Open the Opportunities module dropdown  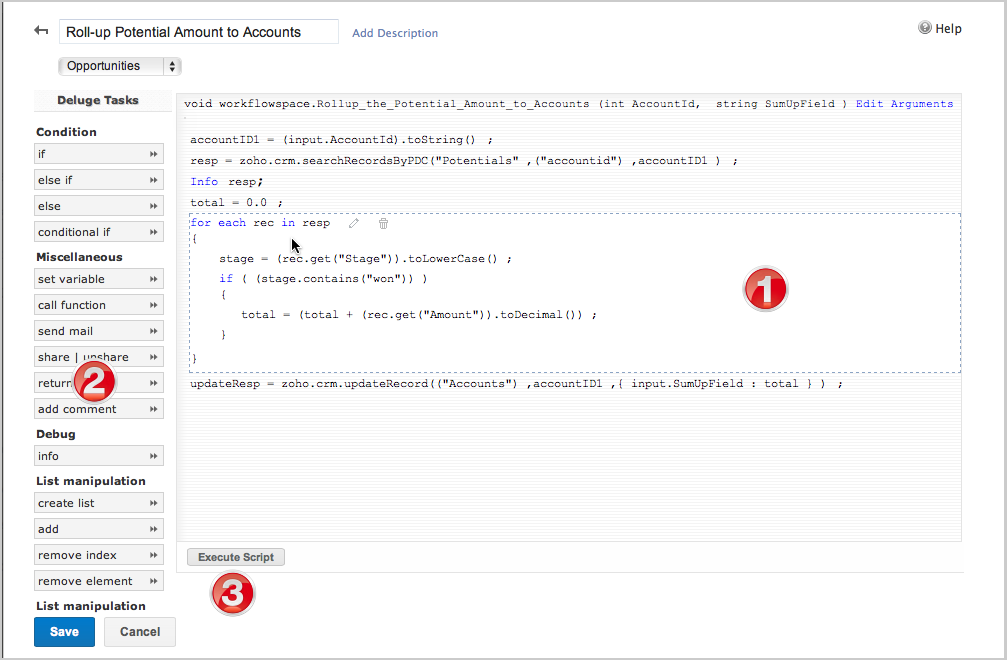[x=120, y=66]
